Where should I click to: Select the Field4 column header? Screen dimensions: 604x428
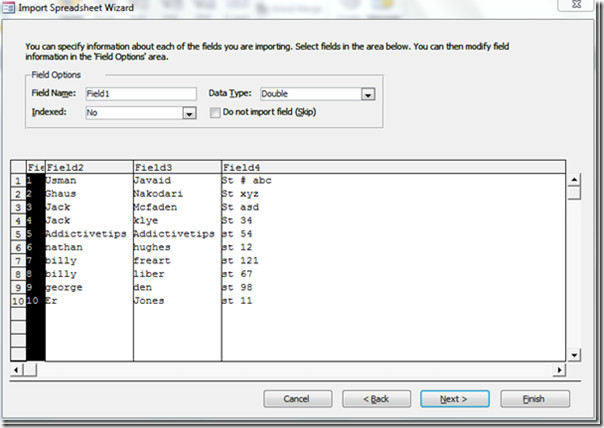click(x=394, y=167)
